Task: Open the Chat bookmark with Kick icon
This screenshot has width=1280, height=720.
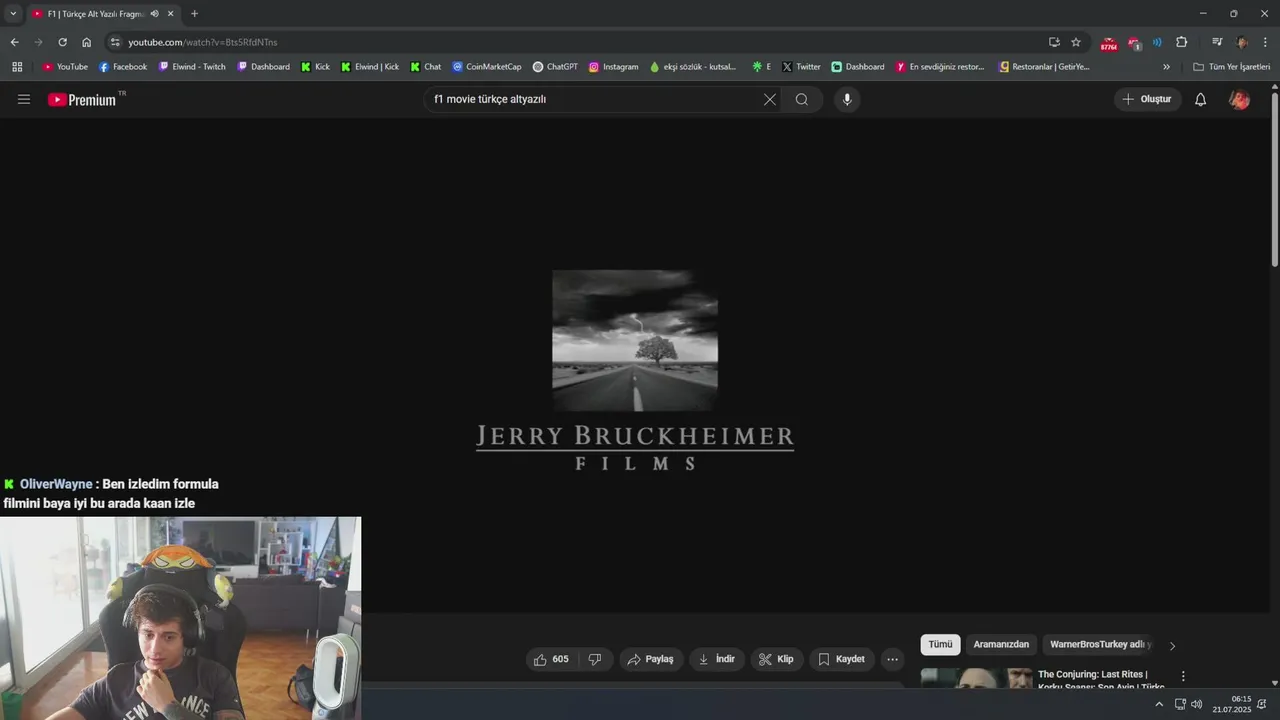Action: (425, 67)
